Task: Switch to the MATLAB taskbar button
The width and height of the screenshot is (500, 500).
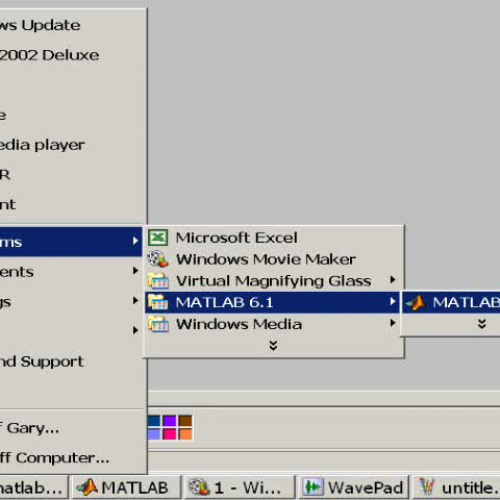Action: pyautogui.click(x=126, y=488)
